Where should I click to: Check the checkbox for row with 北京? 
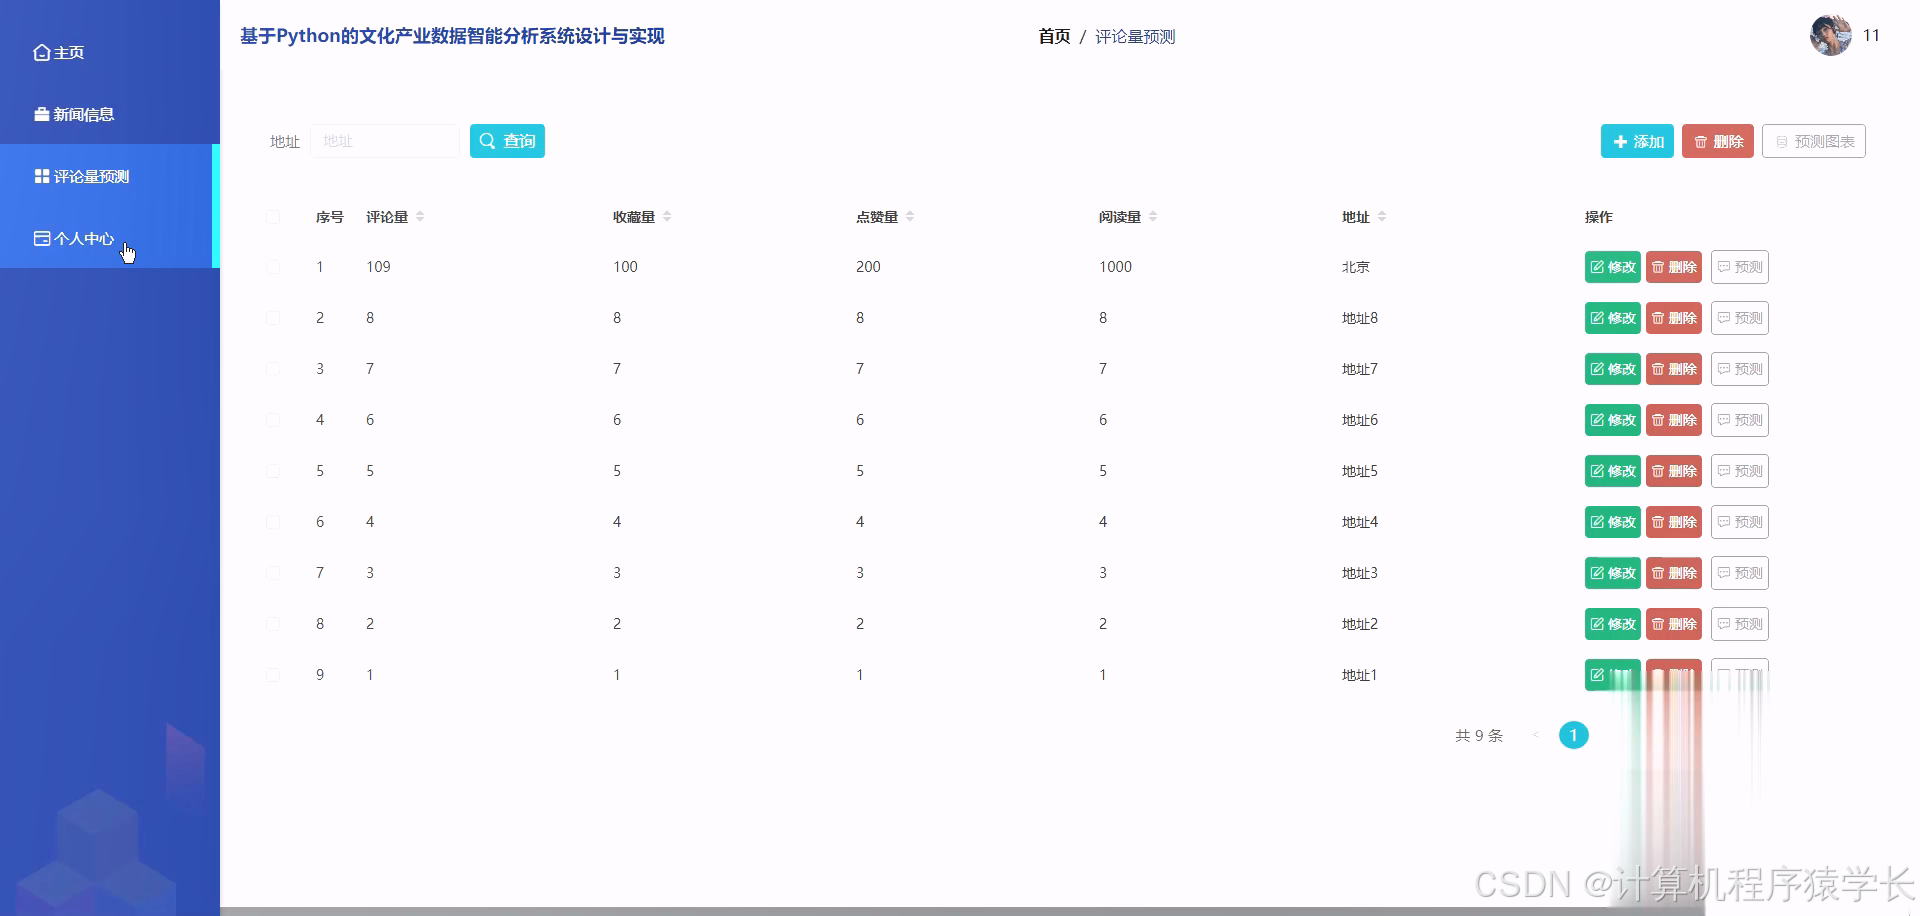pyautogui.click(x=274, y=267)
